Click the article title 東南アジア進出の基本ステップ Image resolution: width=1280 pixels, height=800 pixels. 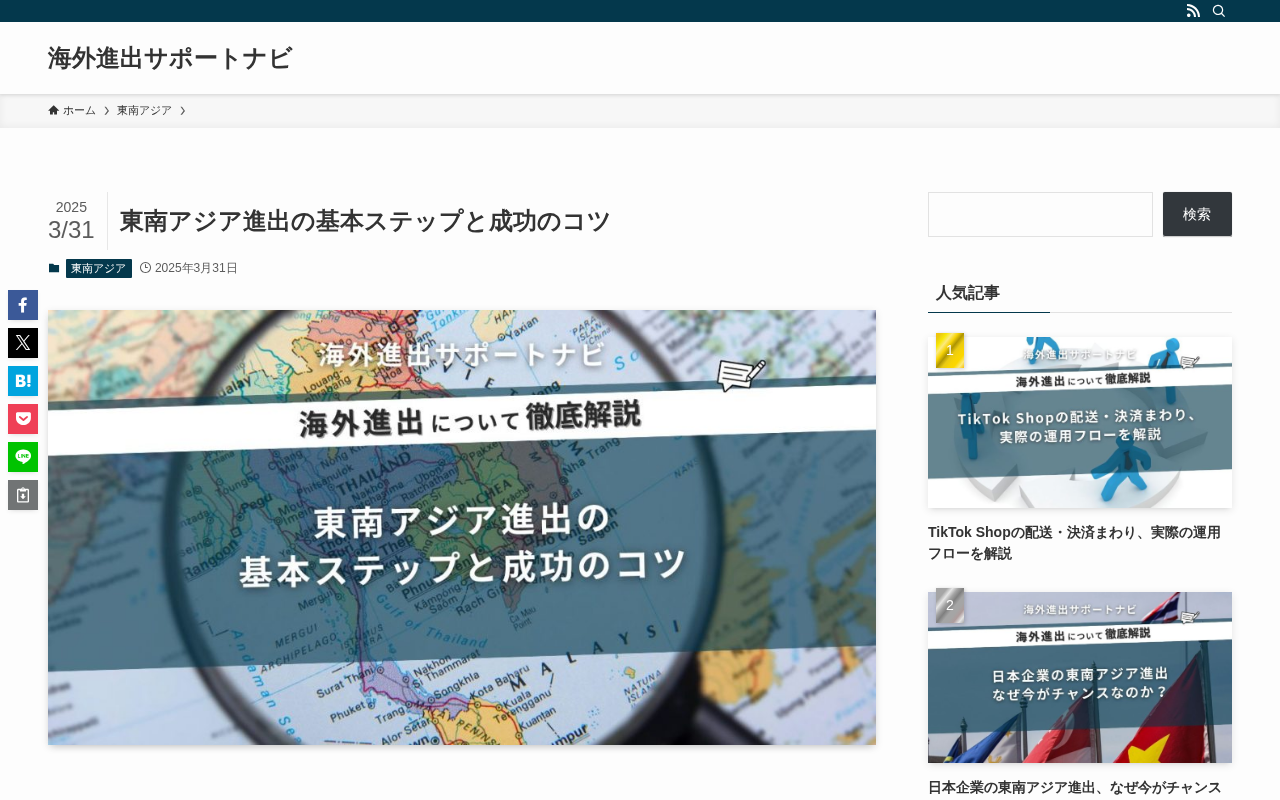[365, 221]
